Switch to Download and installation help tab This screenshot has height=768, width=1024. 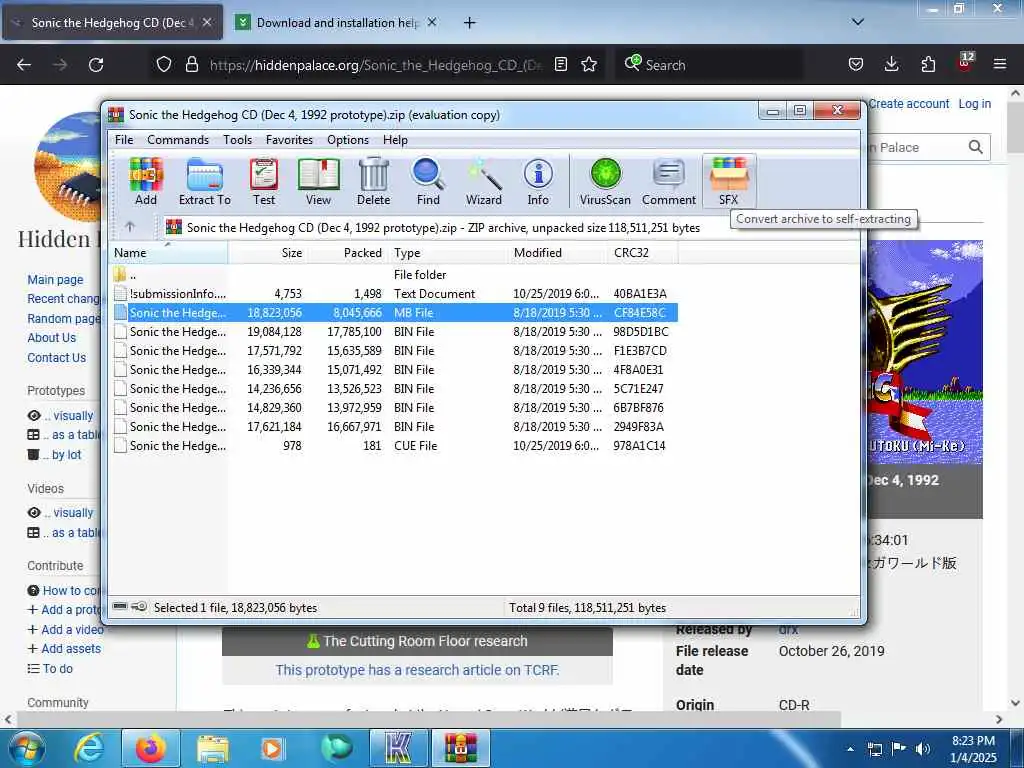click(x=337, y=22)
